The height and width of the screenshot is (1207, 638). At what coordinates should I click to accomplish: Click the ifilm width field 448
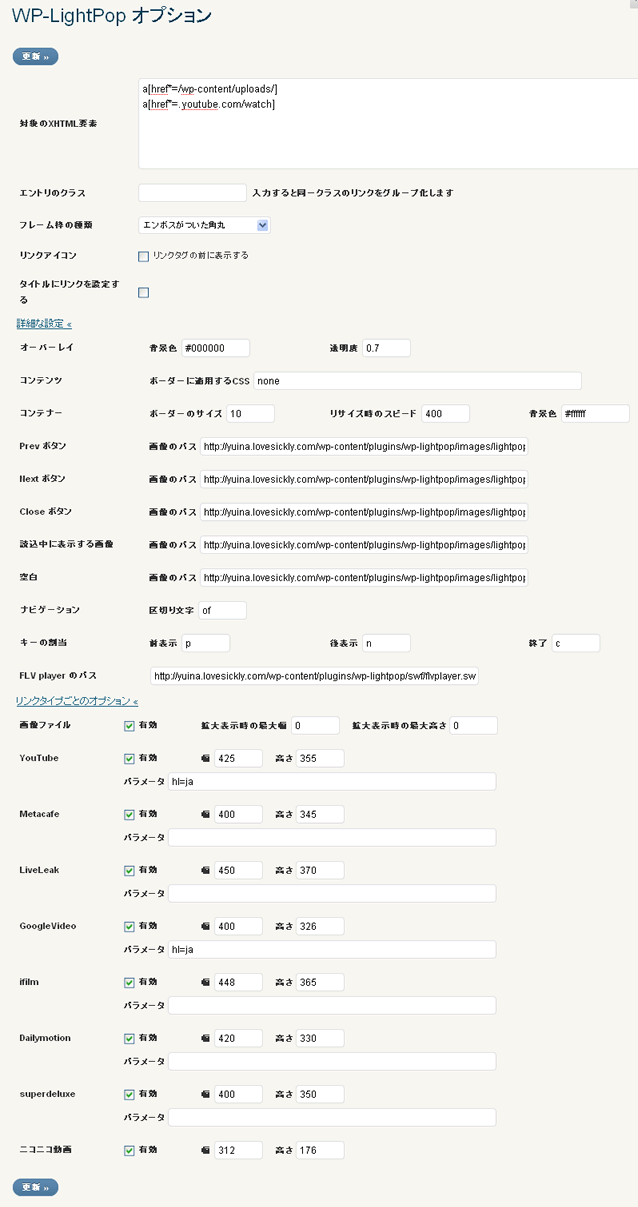tap(238, 982)
